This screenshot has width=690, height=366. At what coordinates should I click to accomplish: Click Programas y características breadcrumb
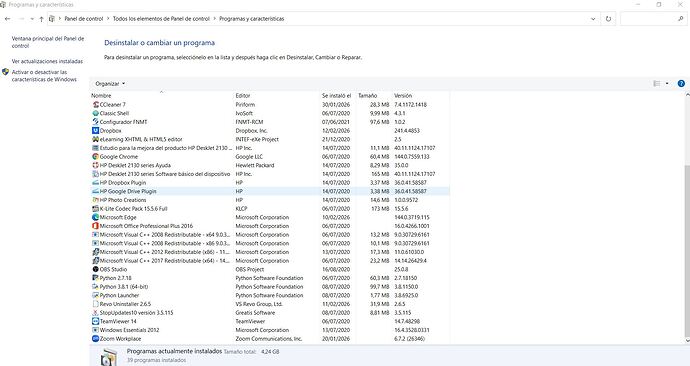pyautogui.click(x=252, y=19)
